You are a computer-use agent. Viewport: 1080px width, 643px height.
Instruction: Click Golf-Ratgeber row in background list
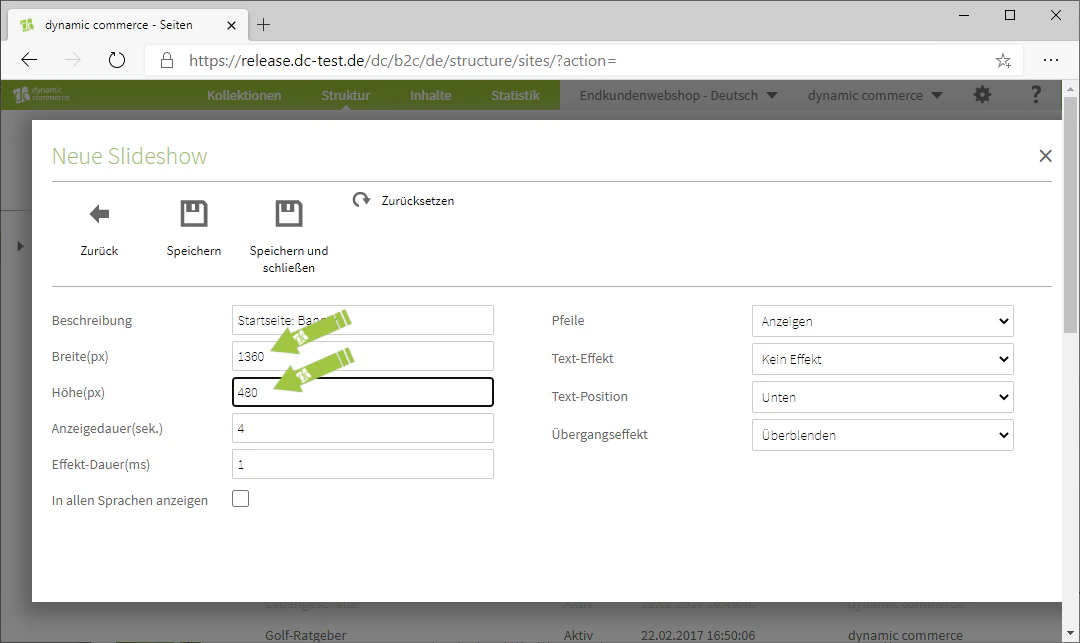[306, 635]
